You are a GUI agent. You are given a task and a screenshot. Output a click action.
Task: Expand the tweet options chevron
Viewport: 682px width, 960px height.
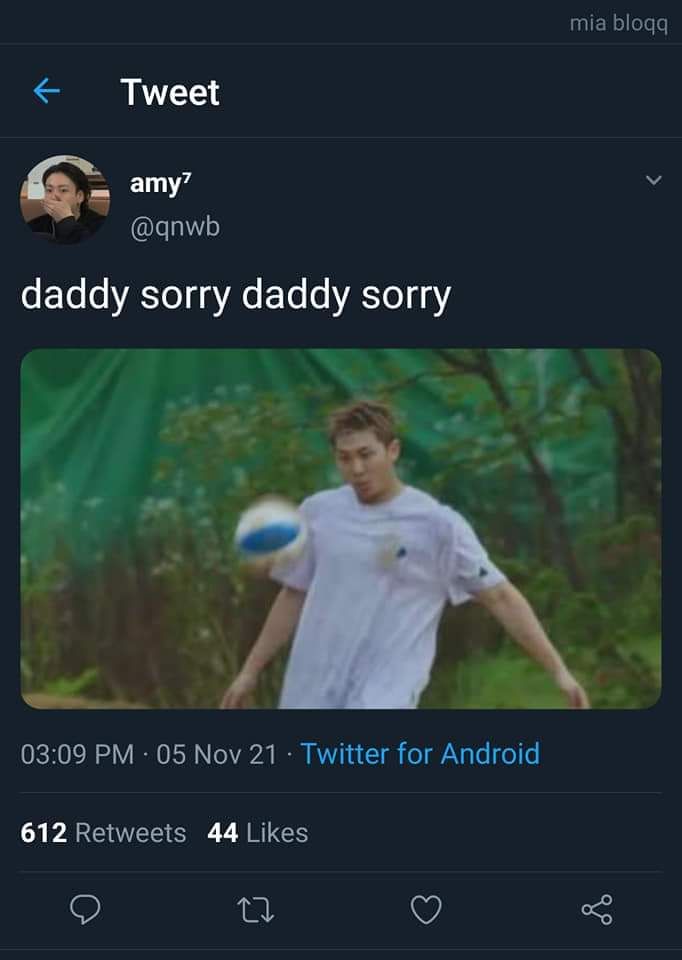click(x=654, y=180)
